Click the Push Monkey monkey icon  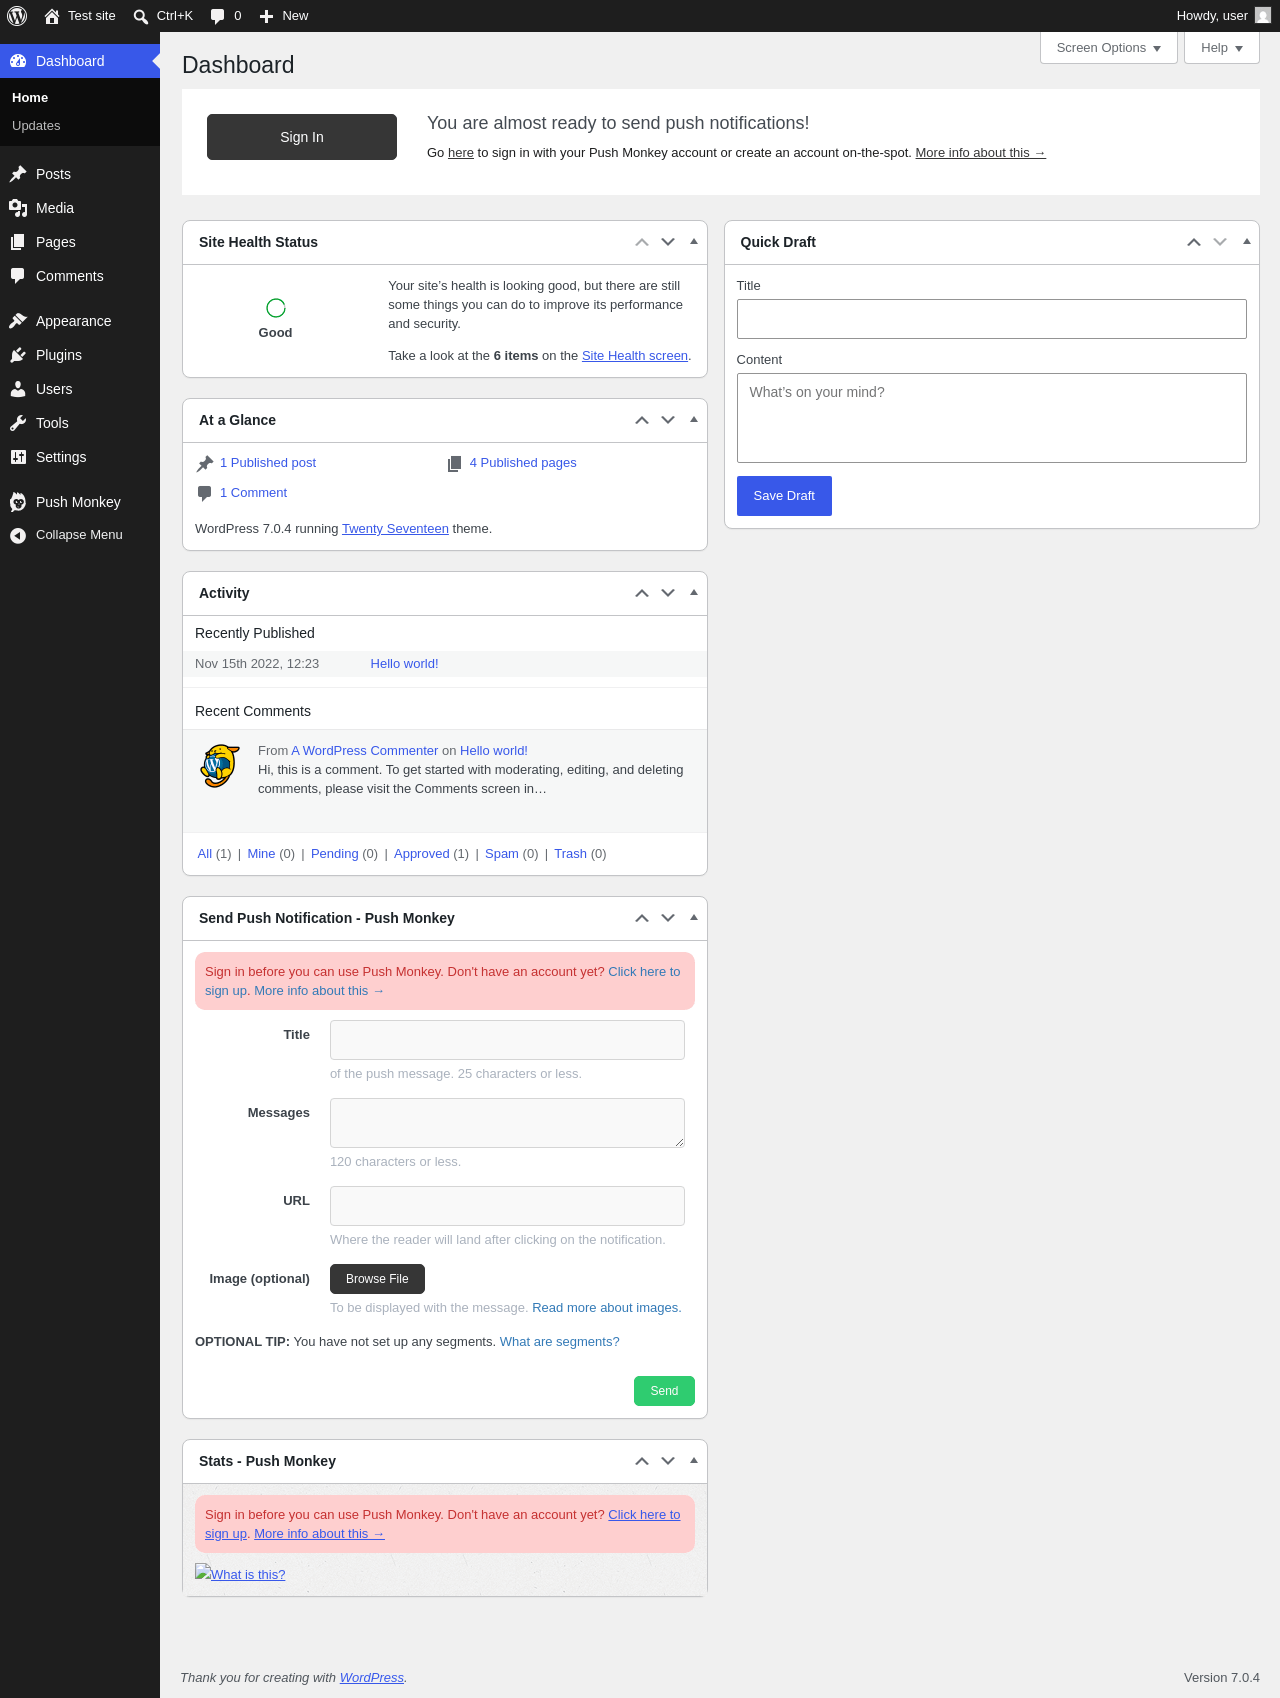point(18,502)
